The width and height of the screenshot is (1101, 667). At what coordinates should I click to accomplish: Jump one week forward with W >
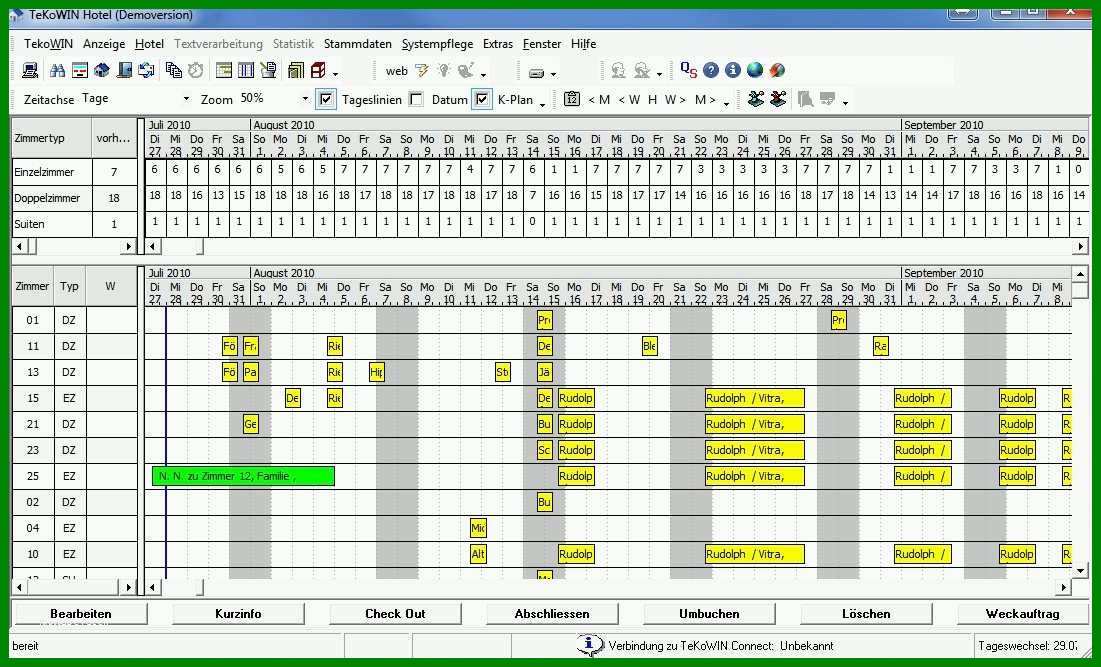(675, 100)
